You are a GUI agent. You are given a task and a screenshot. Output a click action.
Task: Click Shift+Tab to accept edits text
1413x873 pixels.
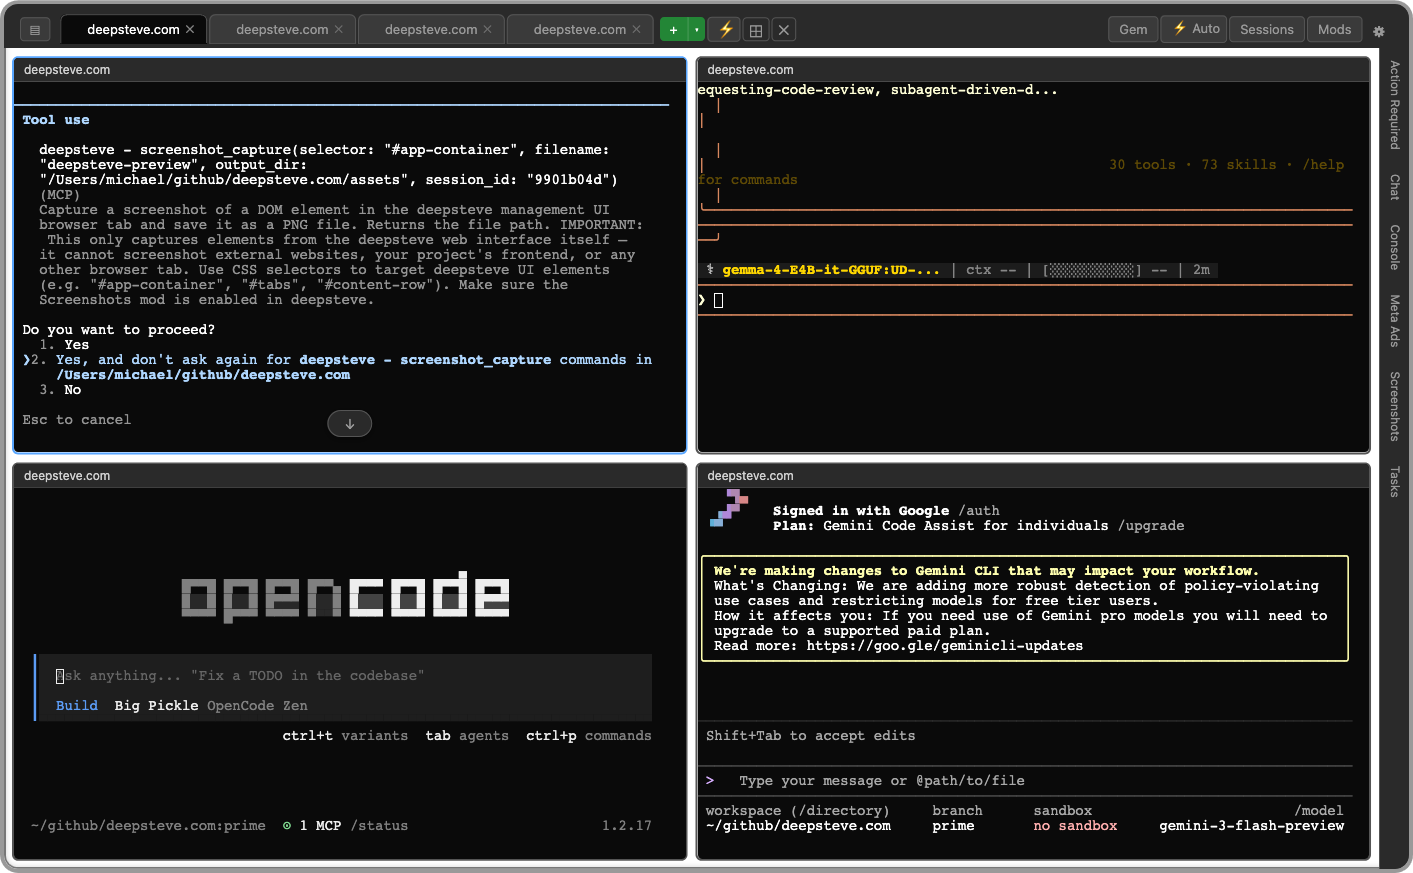pos(811,736)
